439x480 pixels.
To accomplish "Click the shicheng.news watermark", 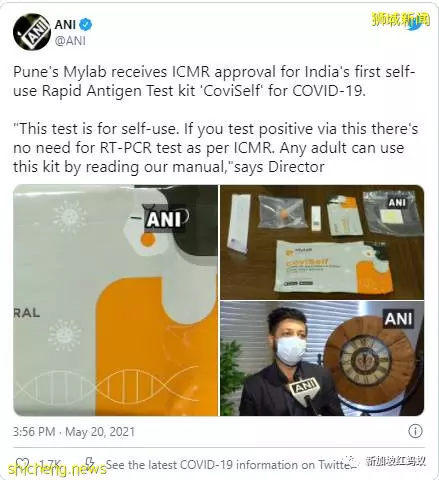I will point(57,469).
